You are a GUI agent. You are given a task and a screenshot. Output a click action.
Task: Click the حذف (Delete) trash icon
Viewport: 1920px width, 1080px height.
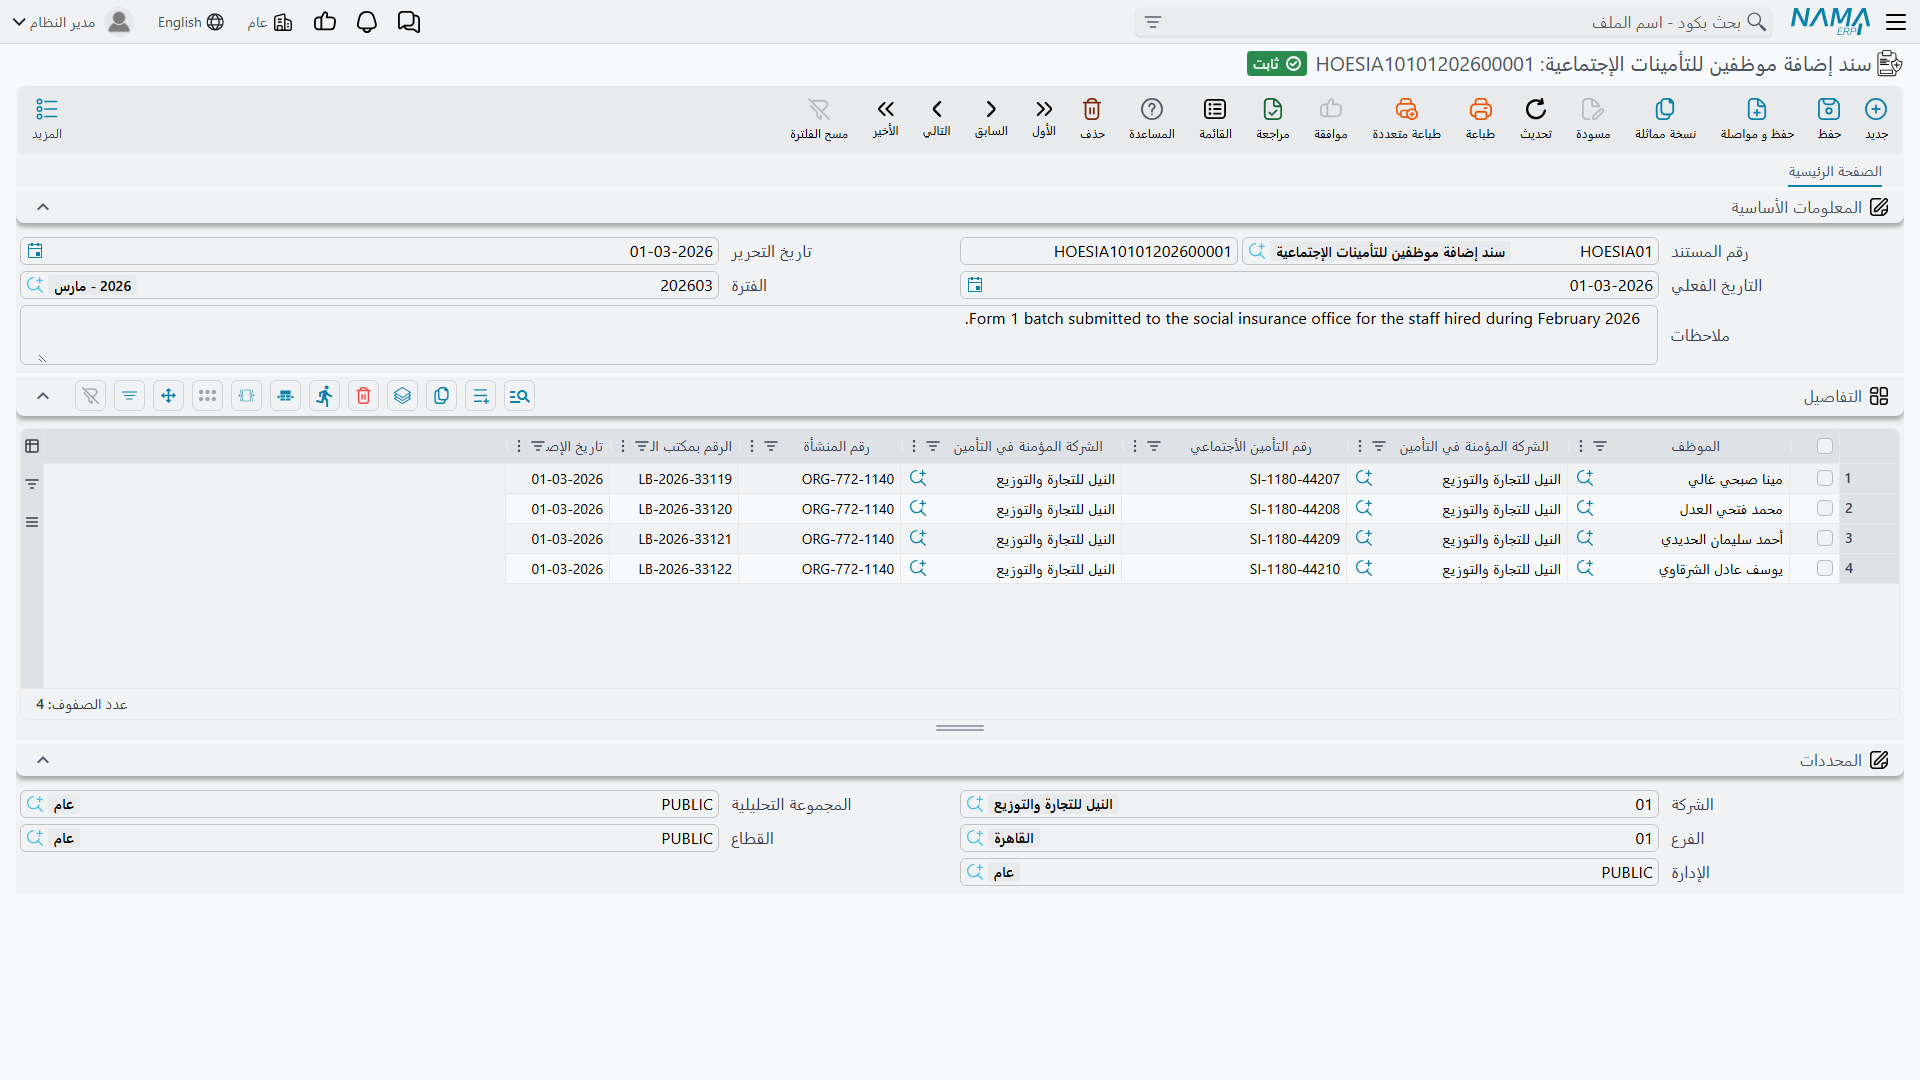coord(1092,109)
